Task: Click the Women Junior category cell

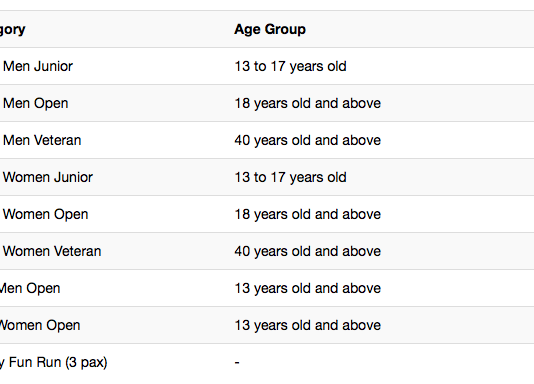Action: pos(48,177)
